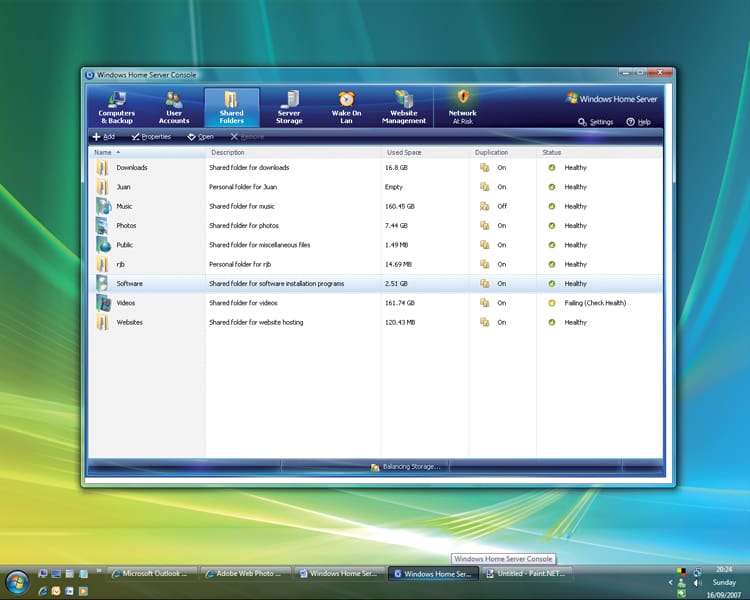The image size is (750, 600).
Task: Click "Personal folder for Juan" description
Action: [x=243, y=187]
